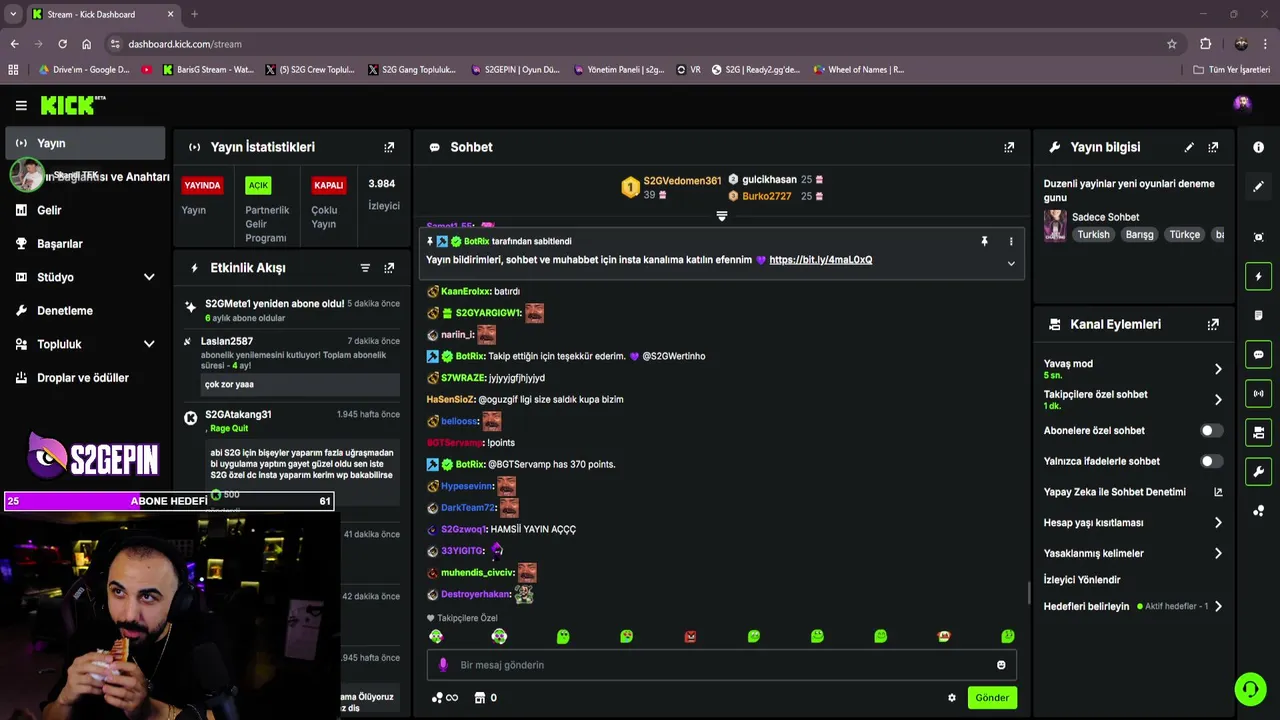Click the Sadece Sohbet category thumbnail
This screenshot has height=720, width=1280.
[1055, 226]
